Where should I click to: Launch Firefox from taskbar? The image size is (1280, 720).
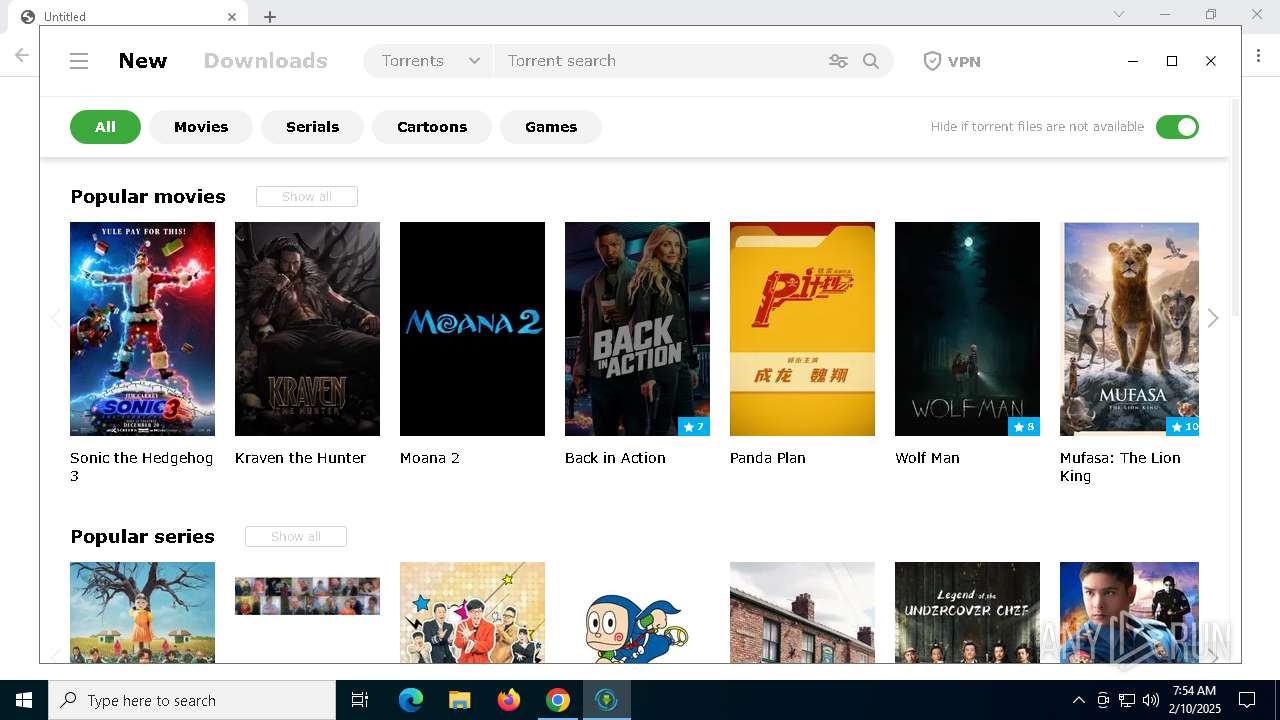(x=508, y=700)
